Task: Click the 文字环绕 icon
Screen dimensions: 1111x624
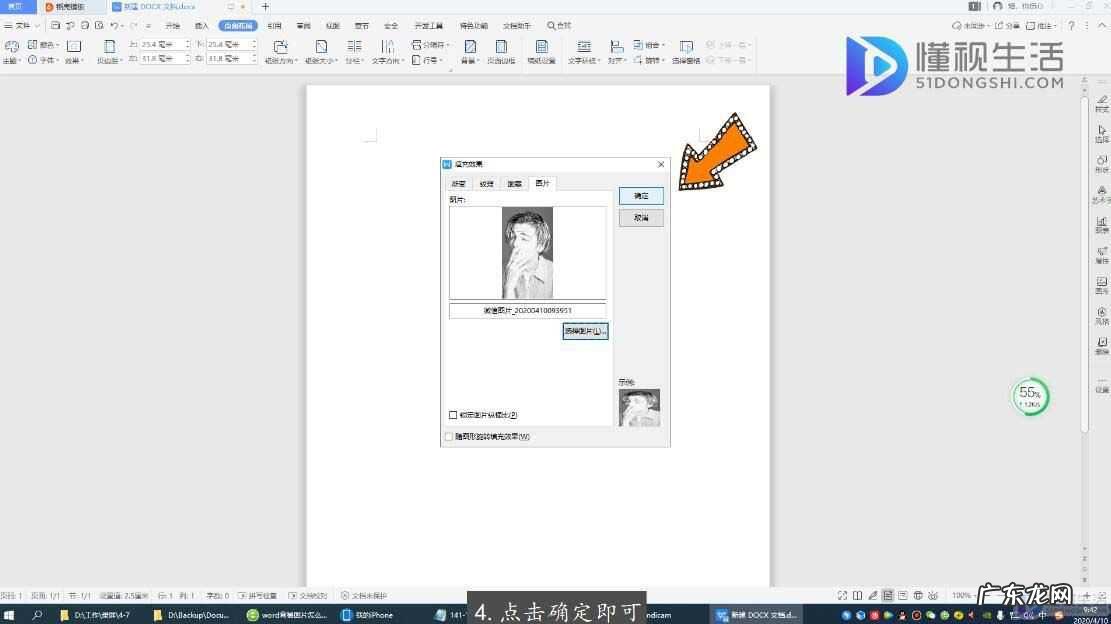Action: tap(584, 52)
